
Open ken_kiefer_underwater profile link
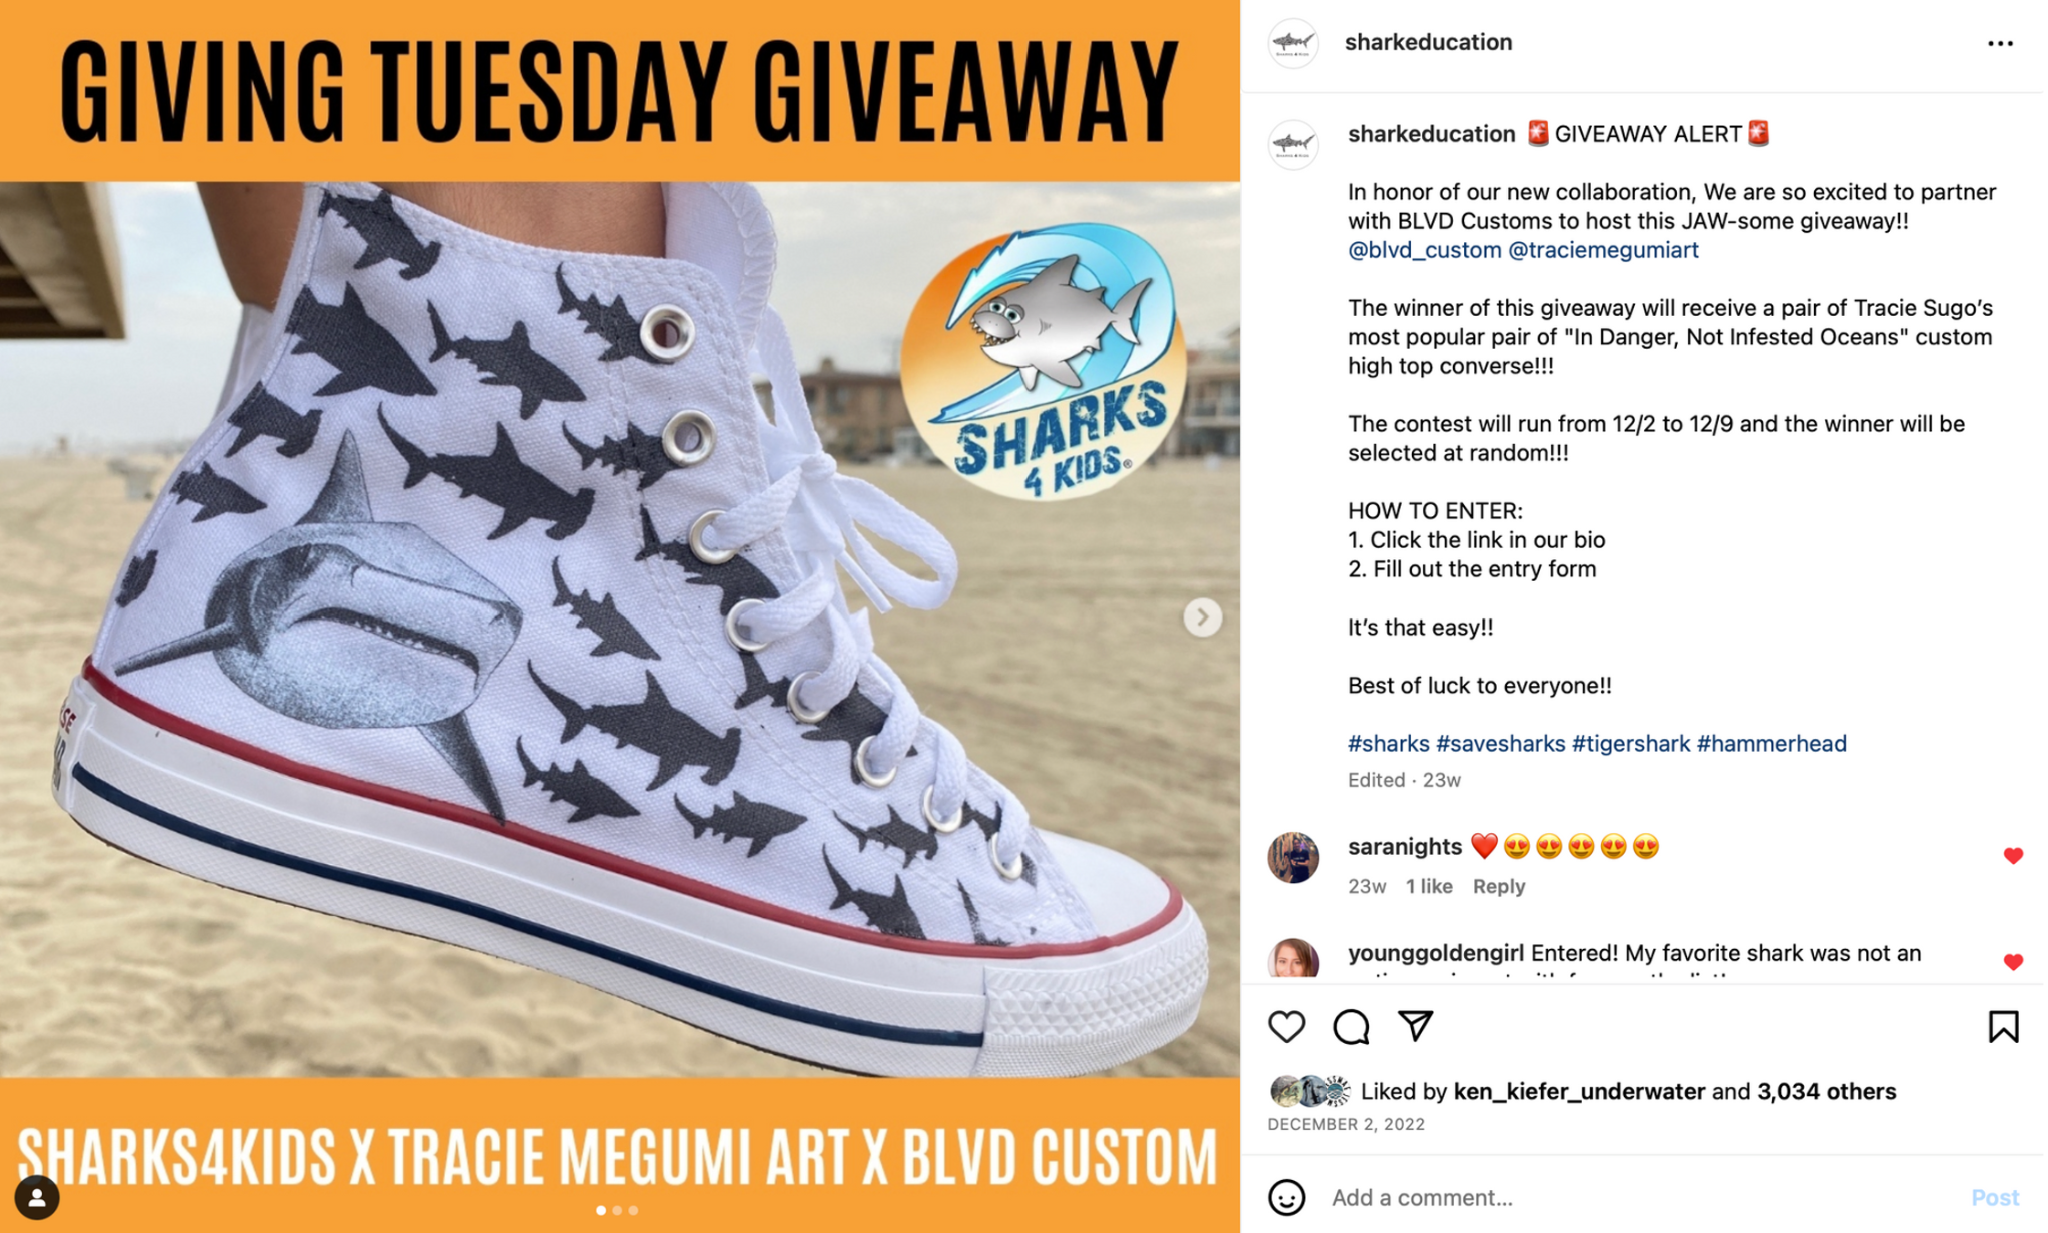click(x=1579, y=1091)
